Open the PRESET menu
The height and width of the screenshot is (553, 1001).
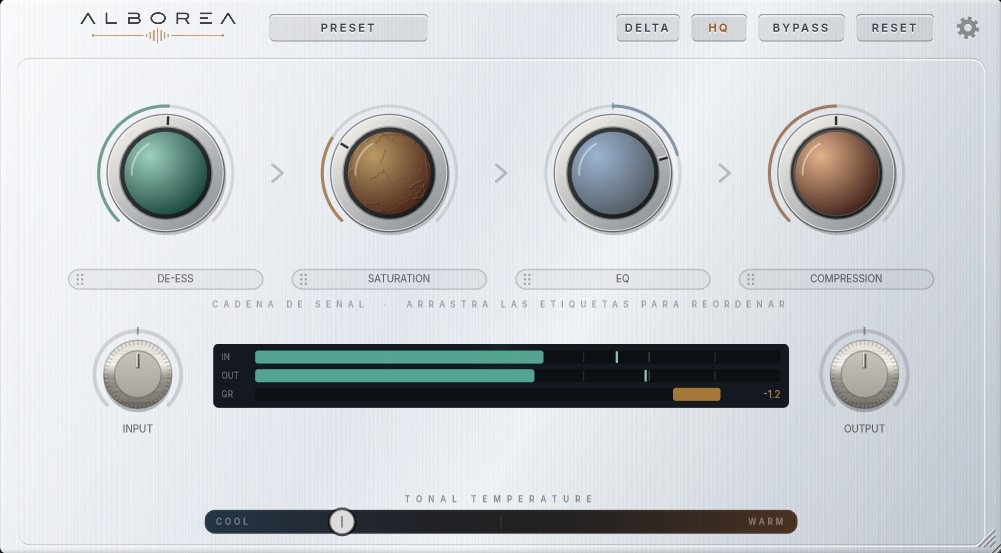tap(348, 28)
